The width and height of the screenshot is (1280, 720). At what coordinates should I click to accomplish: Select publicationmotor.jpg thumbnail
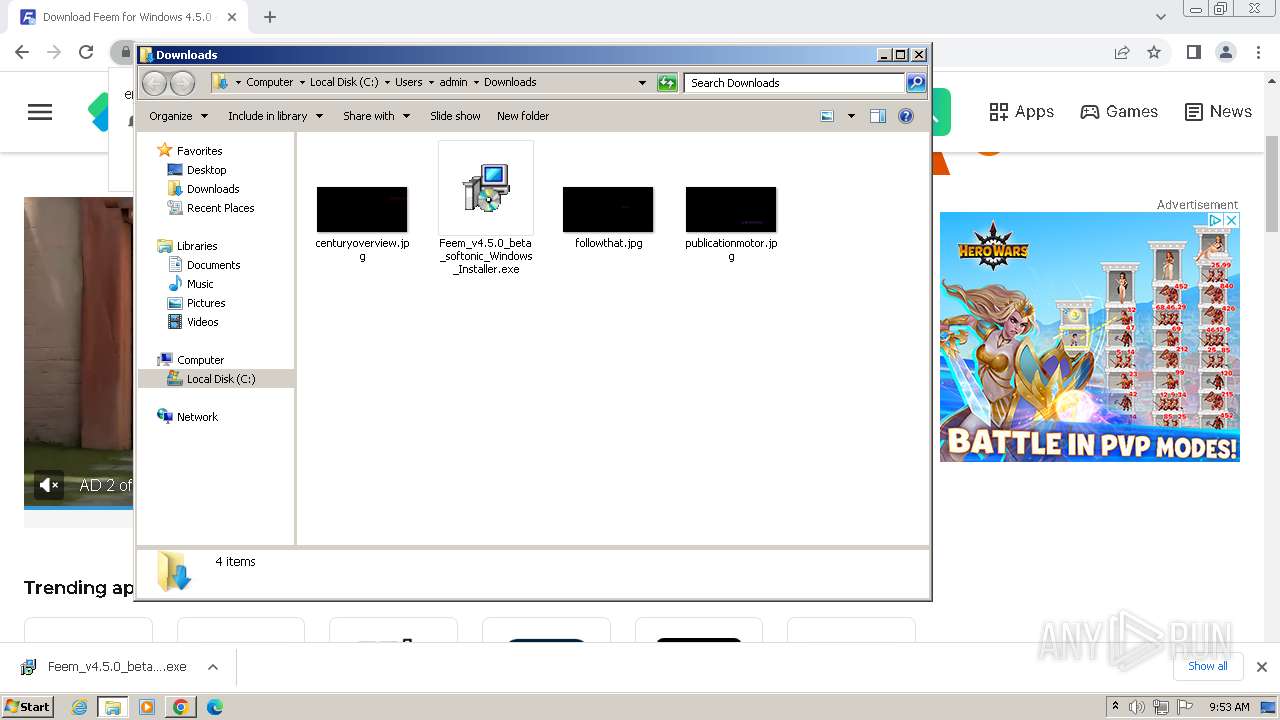coord(731,209)
